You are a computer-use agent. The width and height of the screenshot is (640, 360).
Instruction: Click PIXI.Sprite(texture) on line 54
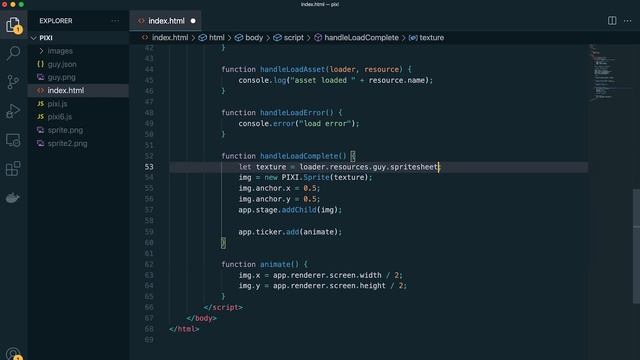coord(325,177)
